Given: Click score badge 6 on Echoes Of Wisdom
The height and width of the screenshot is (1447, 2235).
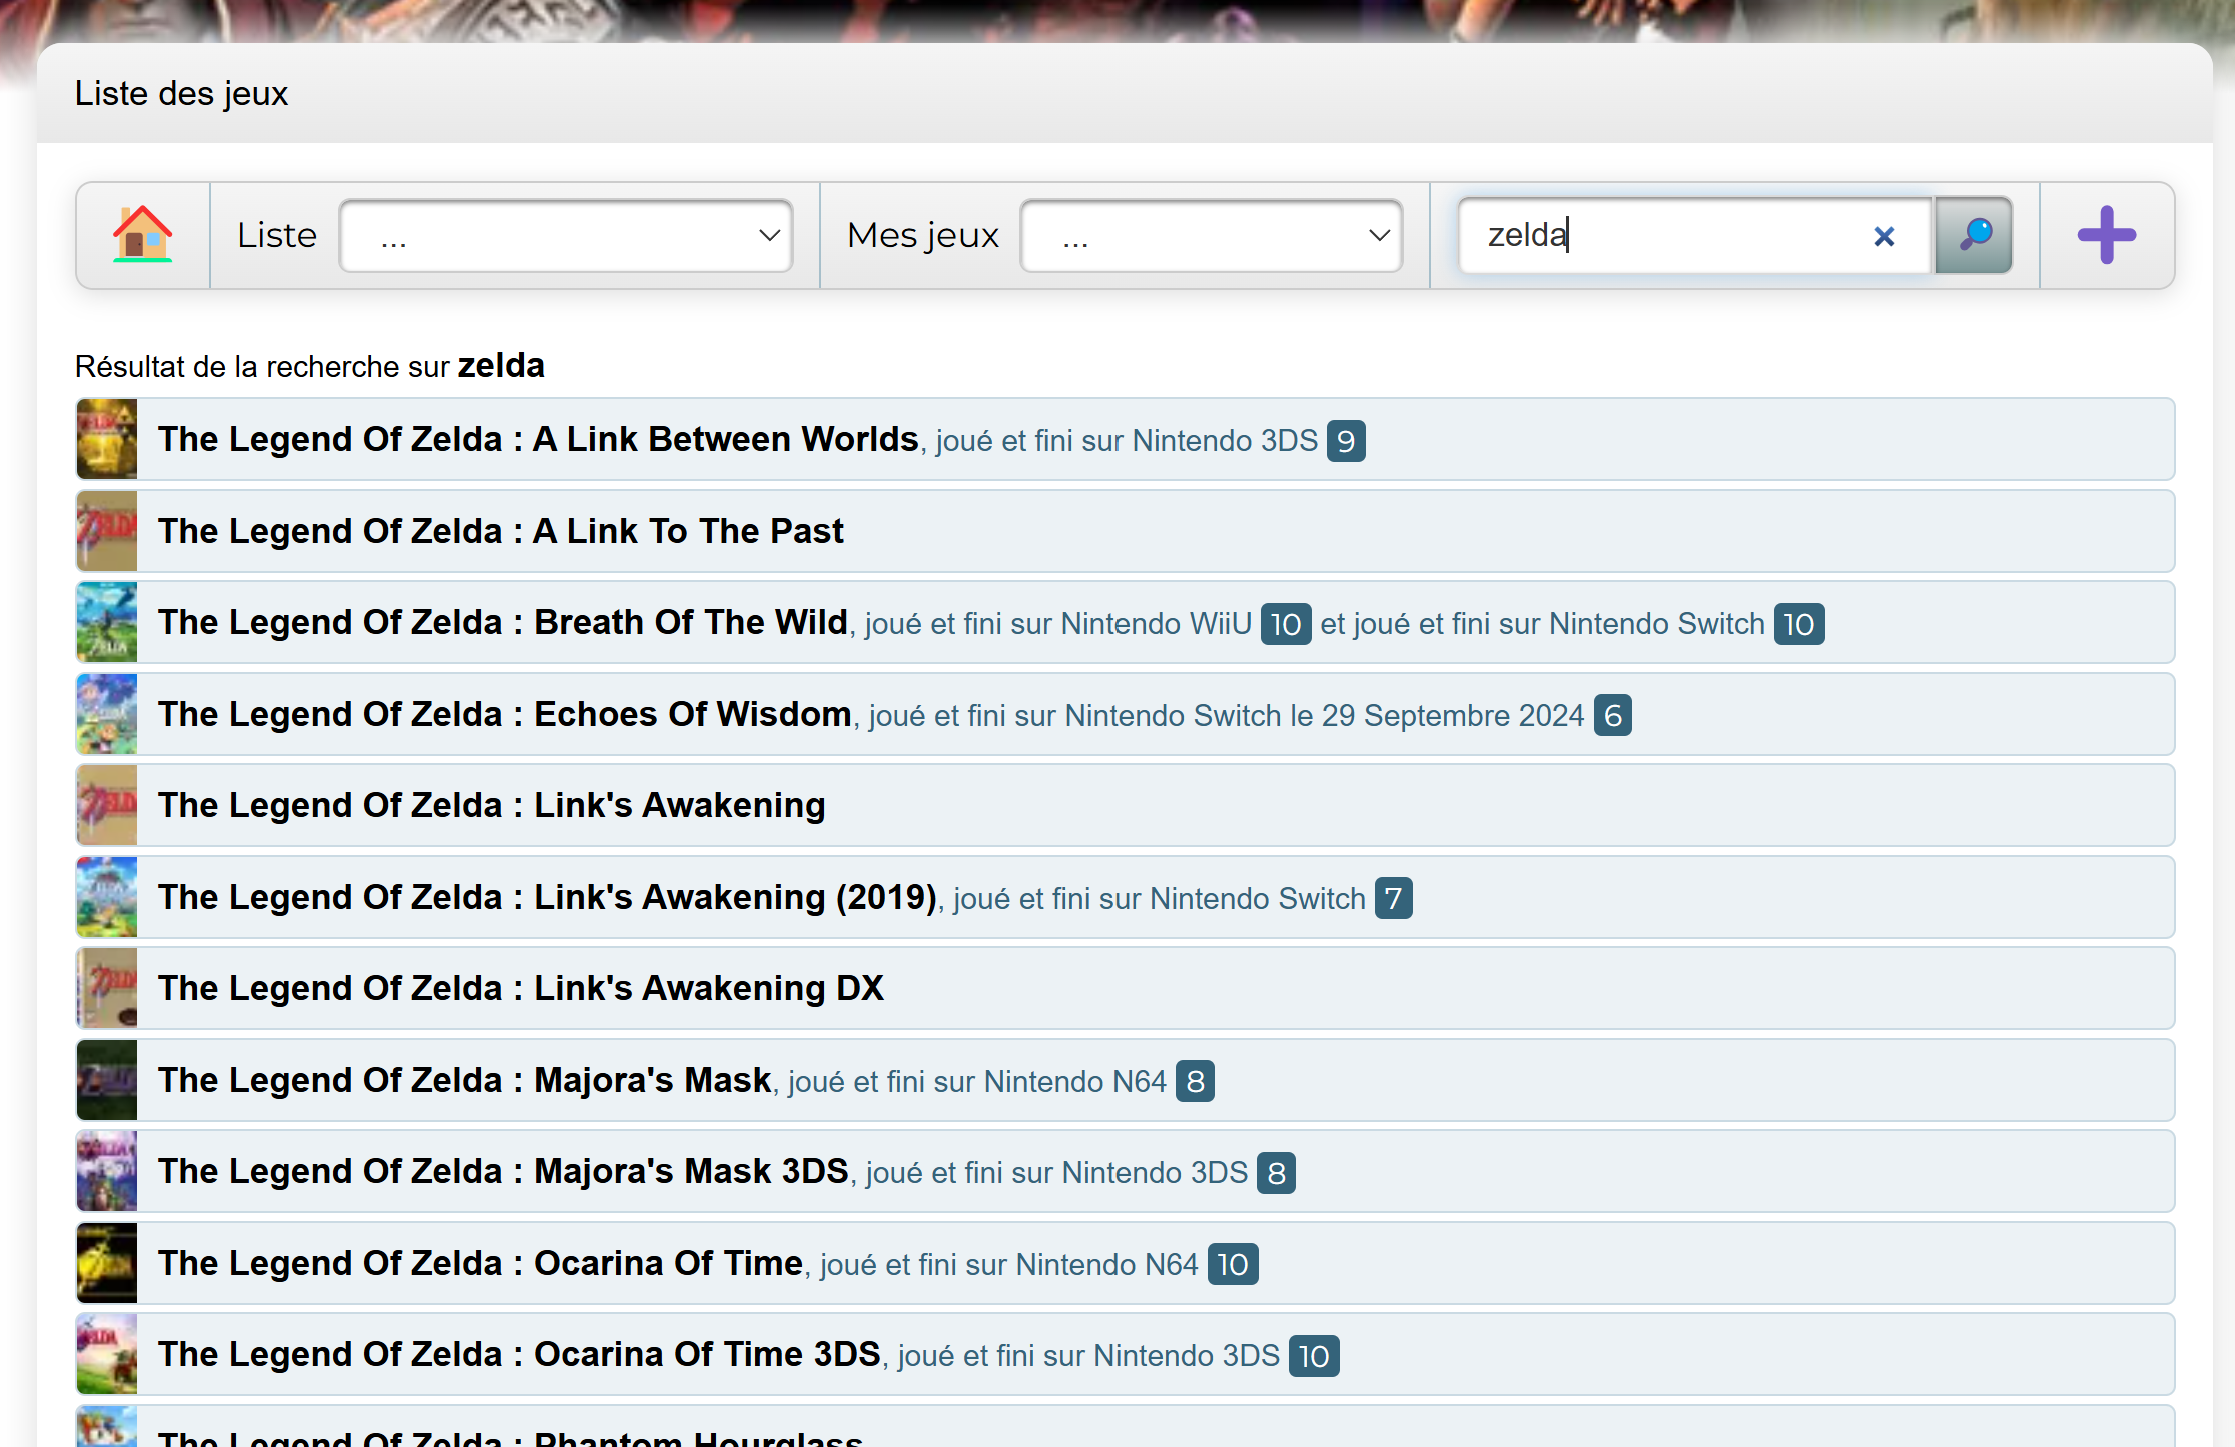Looking at the screenshot, I should (x=1613, y=715).
